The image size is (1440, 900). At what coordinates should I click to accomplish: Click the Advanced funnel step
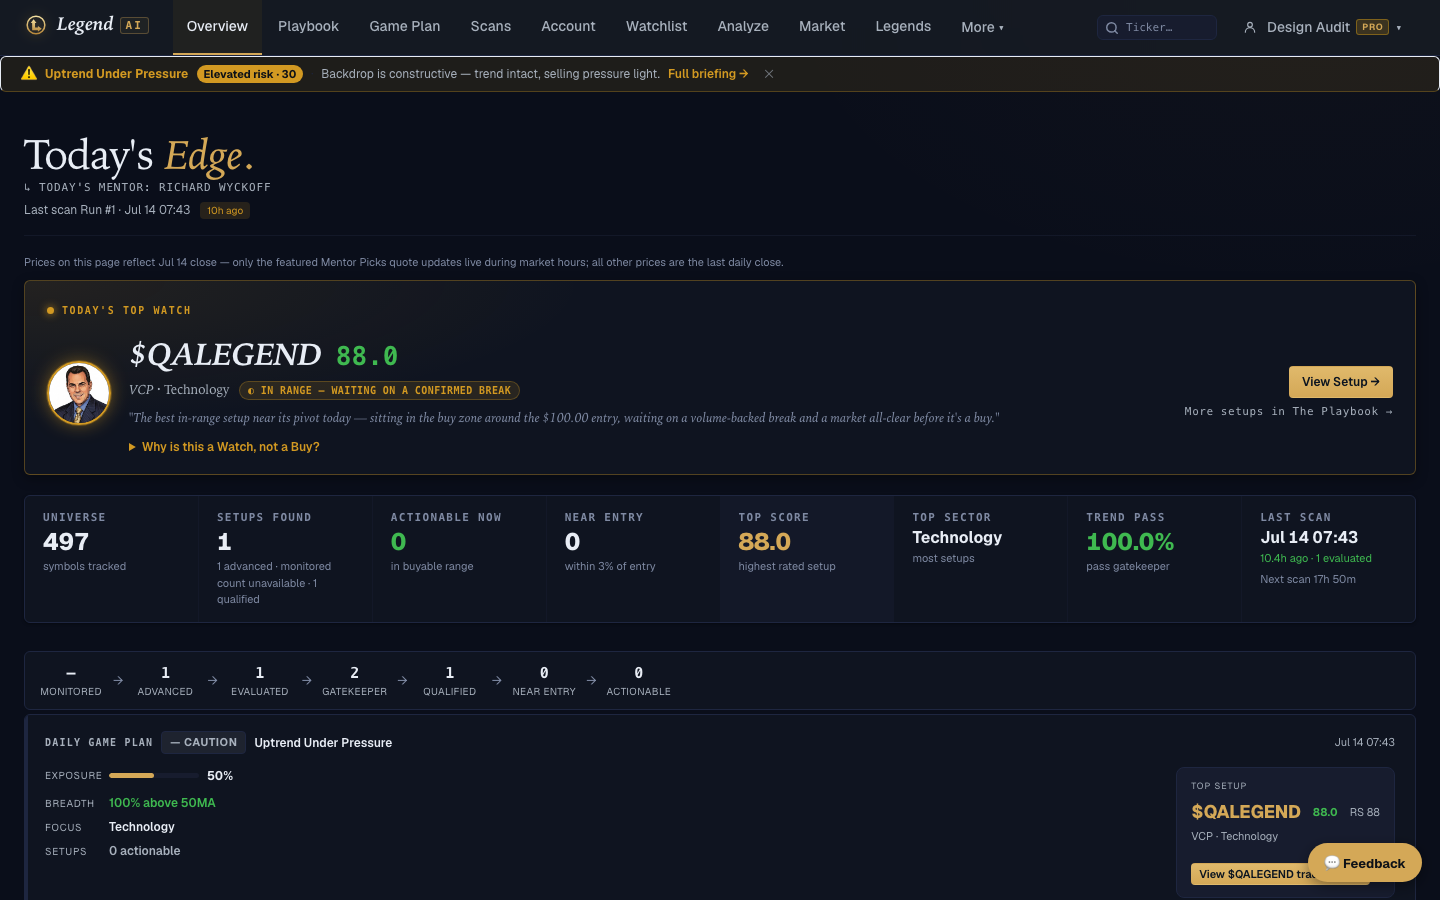[165, 681]
